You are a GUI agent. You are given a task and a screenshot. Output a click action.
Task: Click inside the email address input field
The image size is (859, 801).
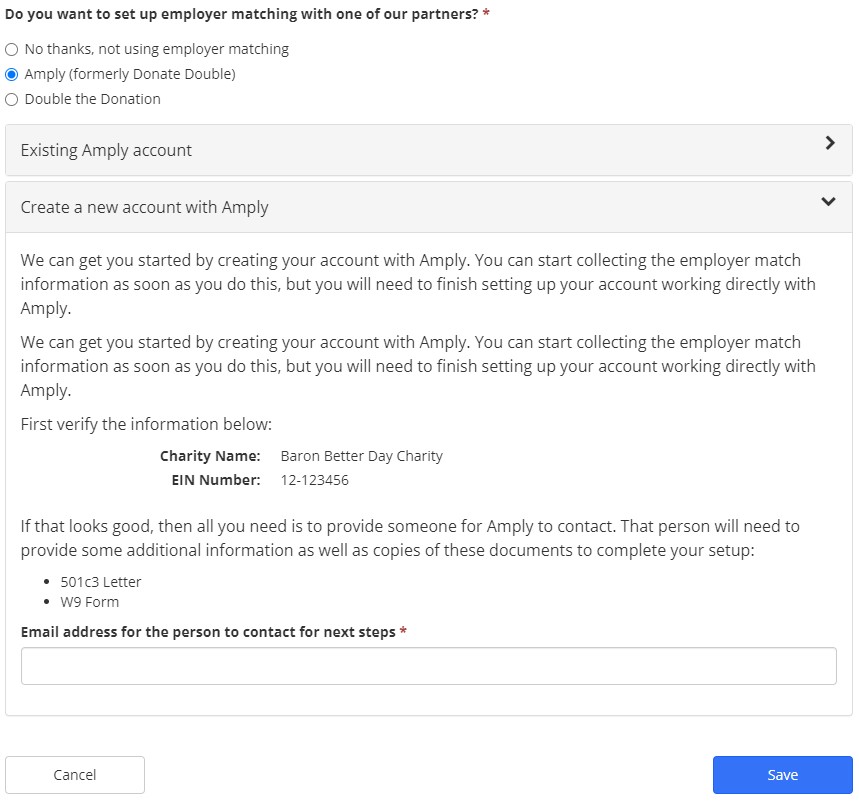429,665
